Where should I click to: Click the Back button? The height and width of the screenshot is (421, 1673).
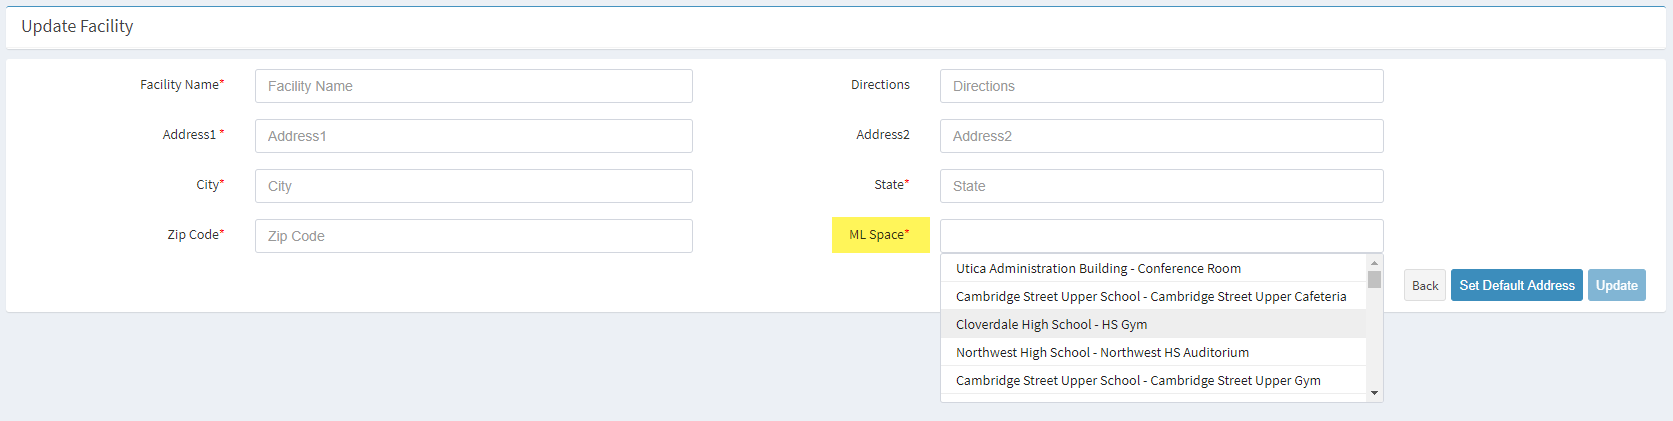pyautogui.click(x=1425, y=285)
